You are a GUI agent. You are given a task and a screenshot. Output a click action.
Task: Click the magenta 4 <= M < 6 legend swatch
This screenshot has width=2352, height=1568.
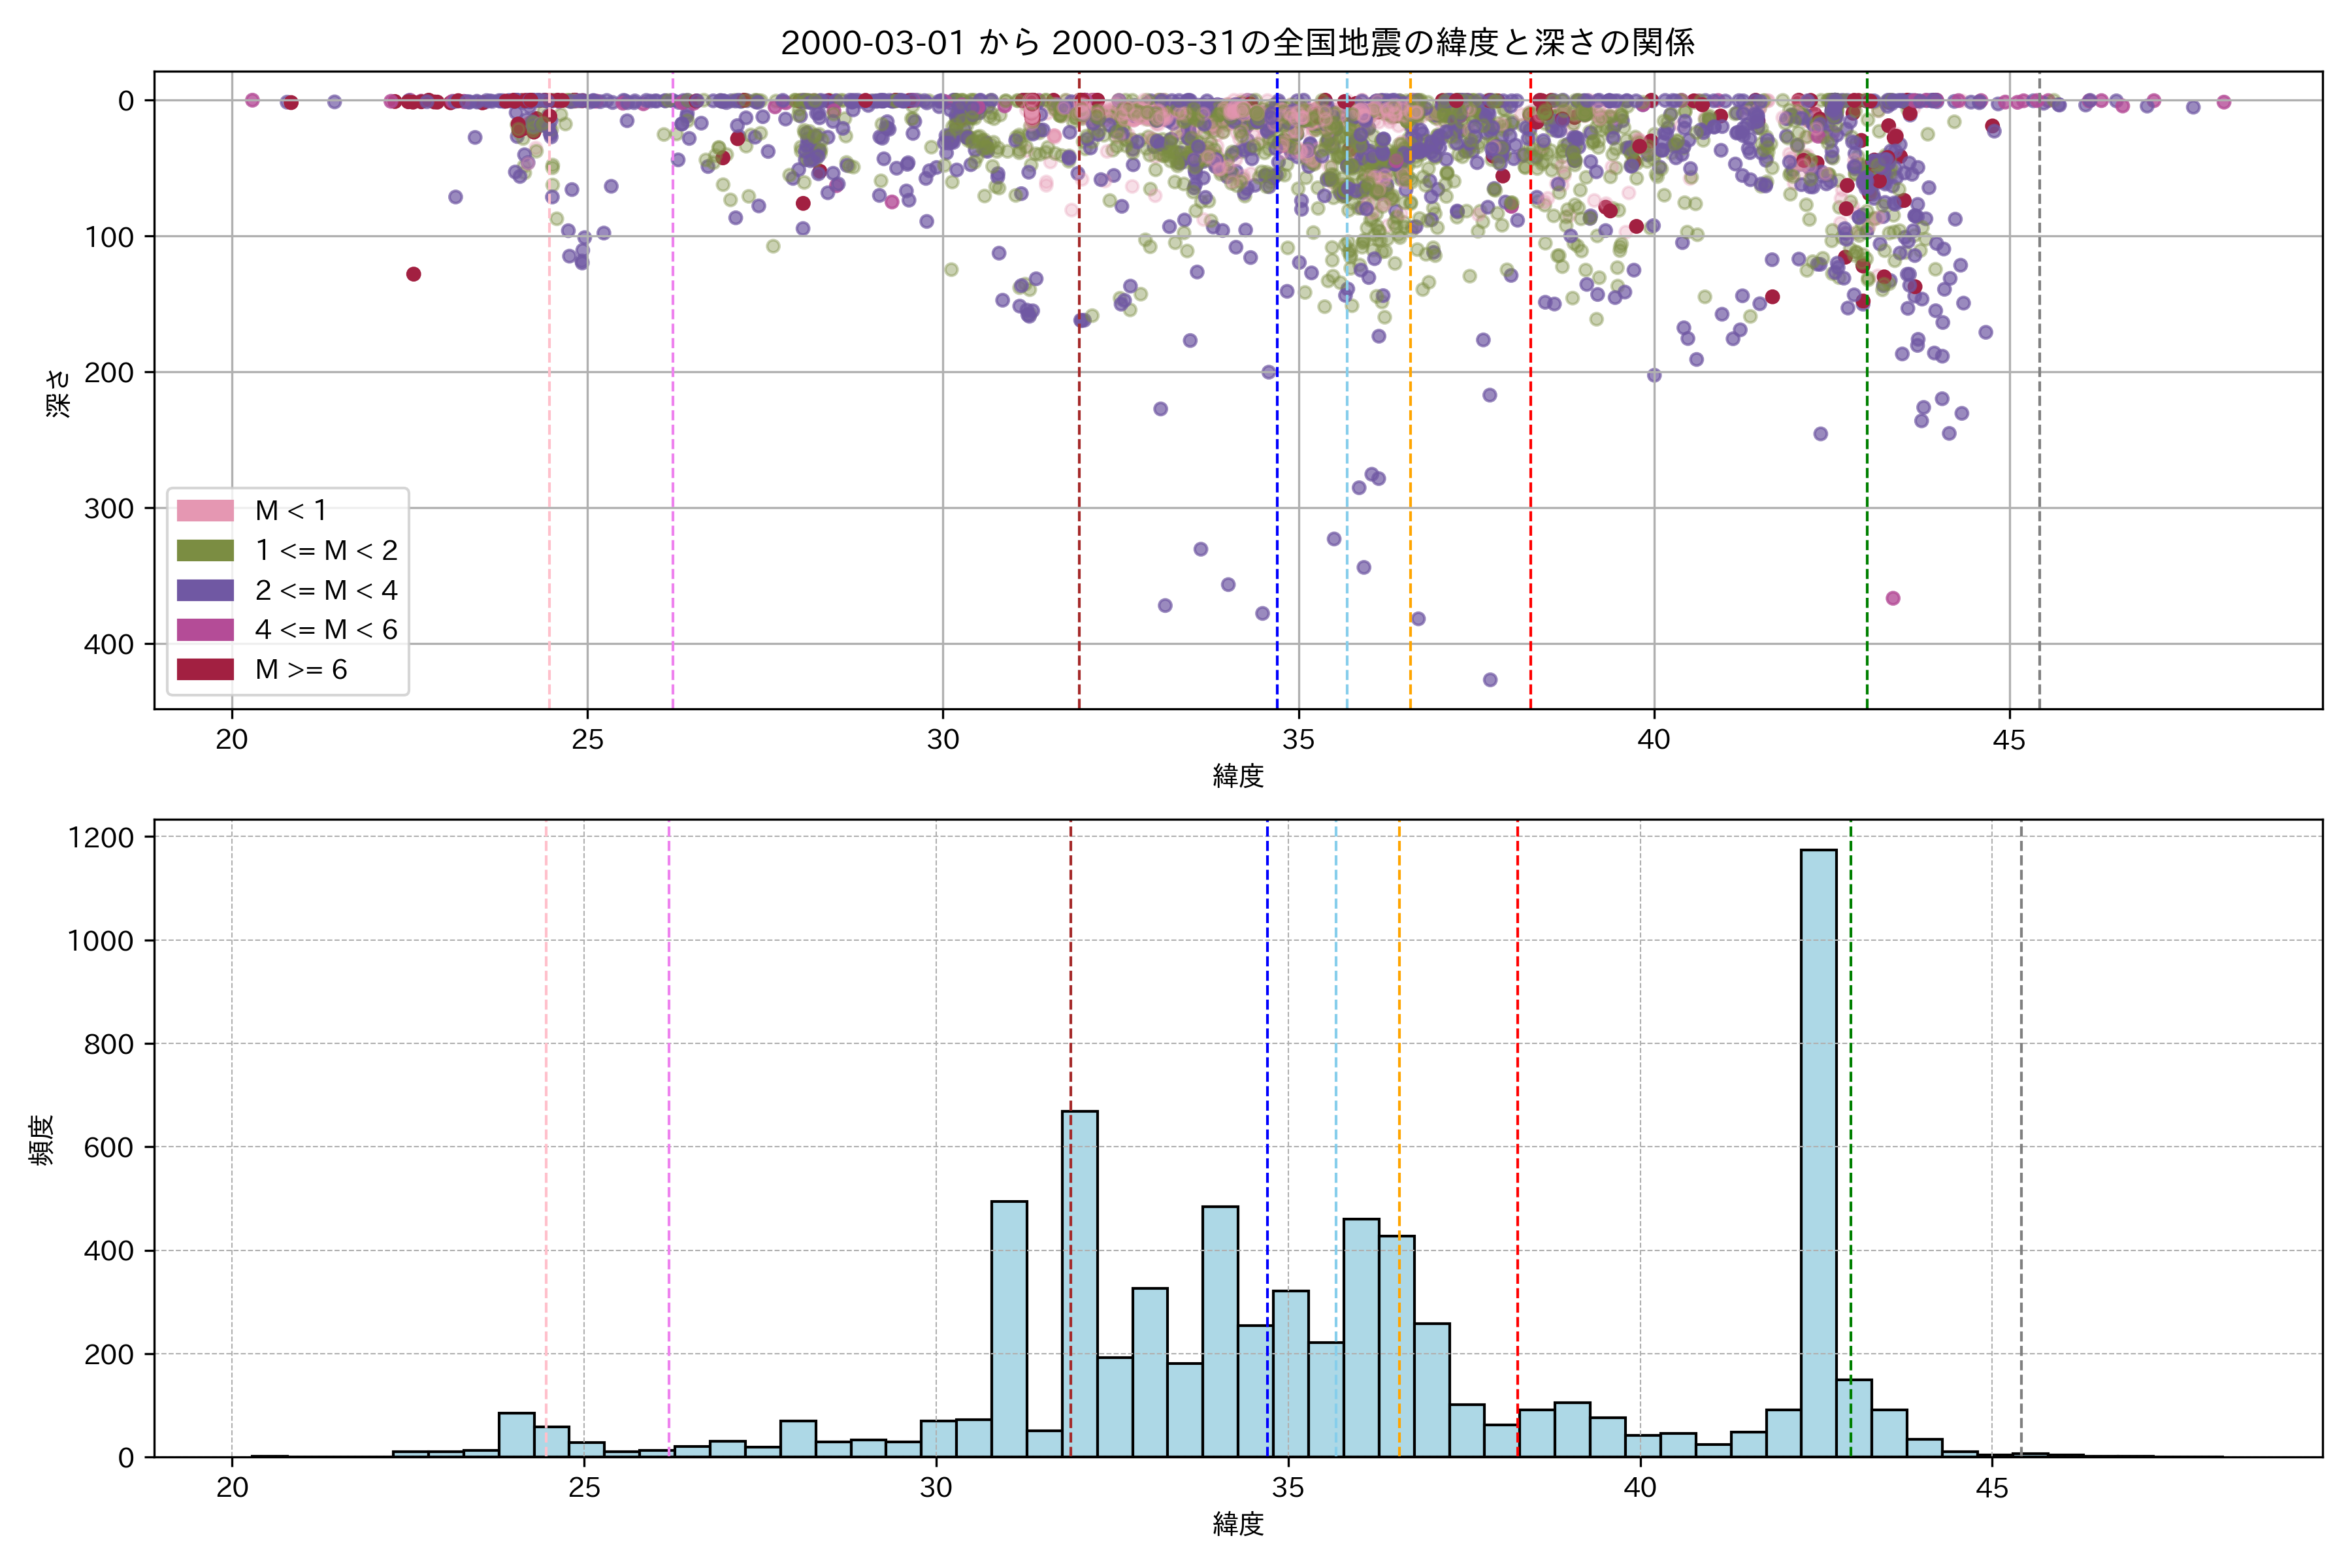(x=205, y=629)
